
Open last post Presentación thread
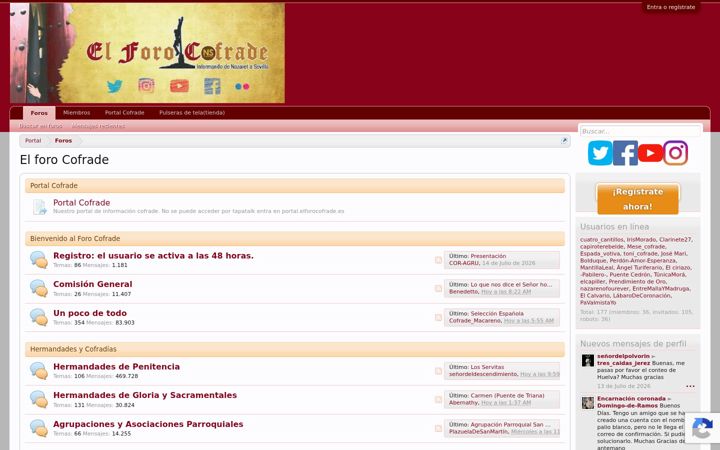pyautogui.click(x=488, y=256)
